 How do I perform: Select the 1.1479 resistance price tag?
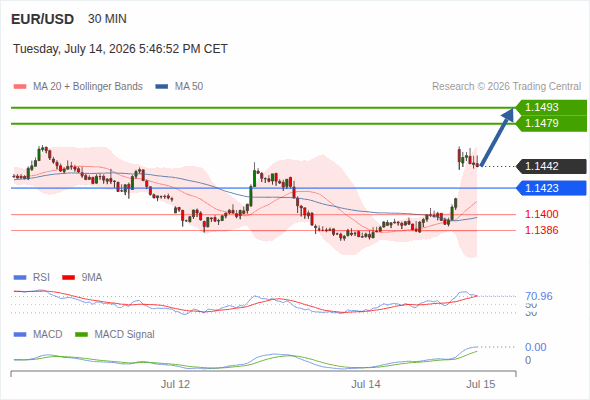click(551, 123)
